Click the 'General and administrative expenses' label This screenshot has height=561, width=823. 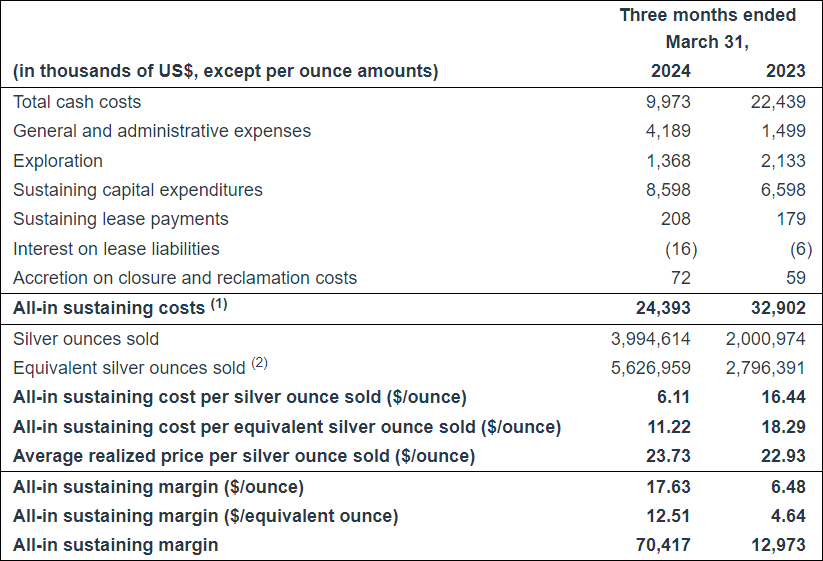[162, 131]
